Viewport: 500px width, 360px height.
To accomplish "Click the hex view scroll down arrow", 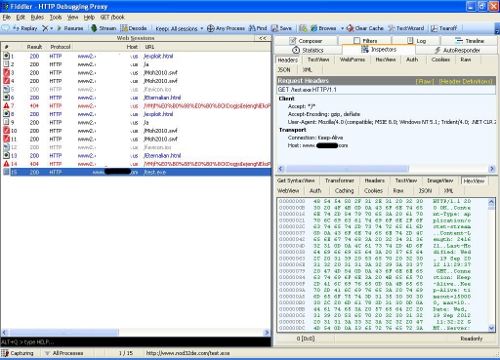I will 491,328.
